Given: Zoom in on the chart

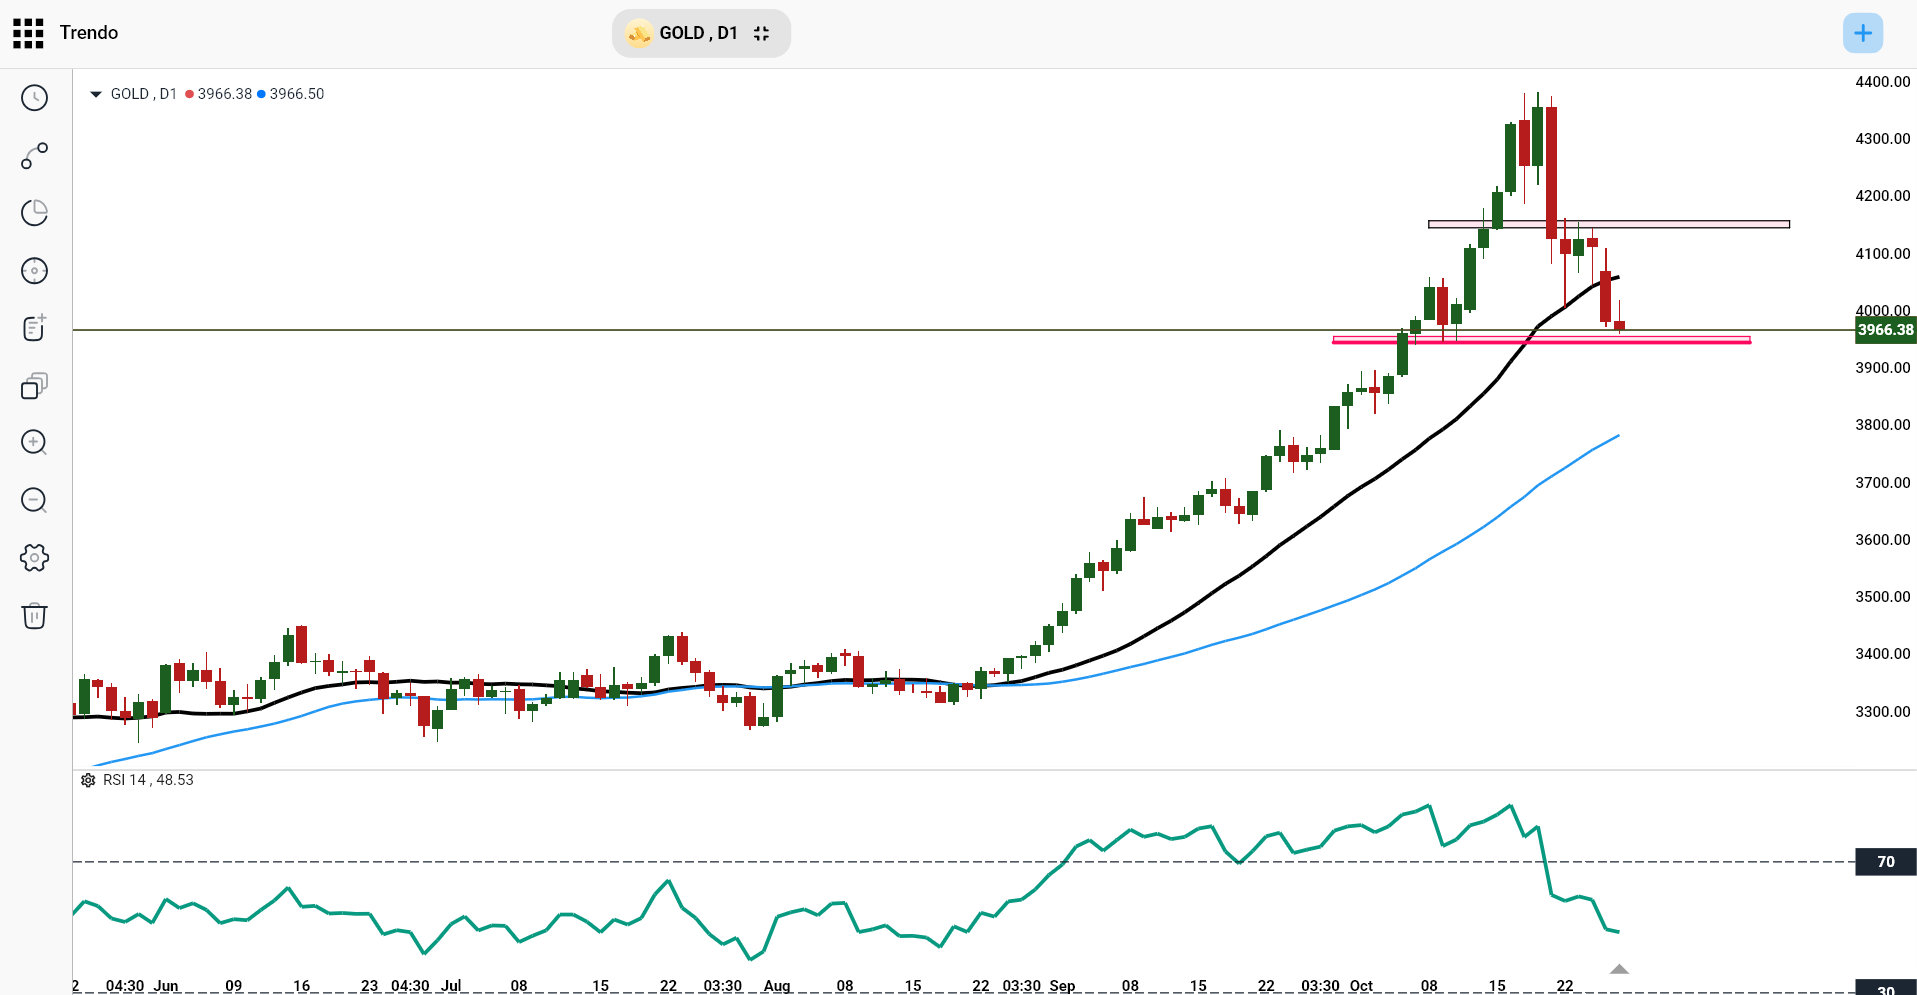Looking at the screenshot, I should click(34, 442).
